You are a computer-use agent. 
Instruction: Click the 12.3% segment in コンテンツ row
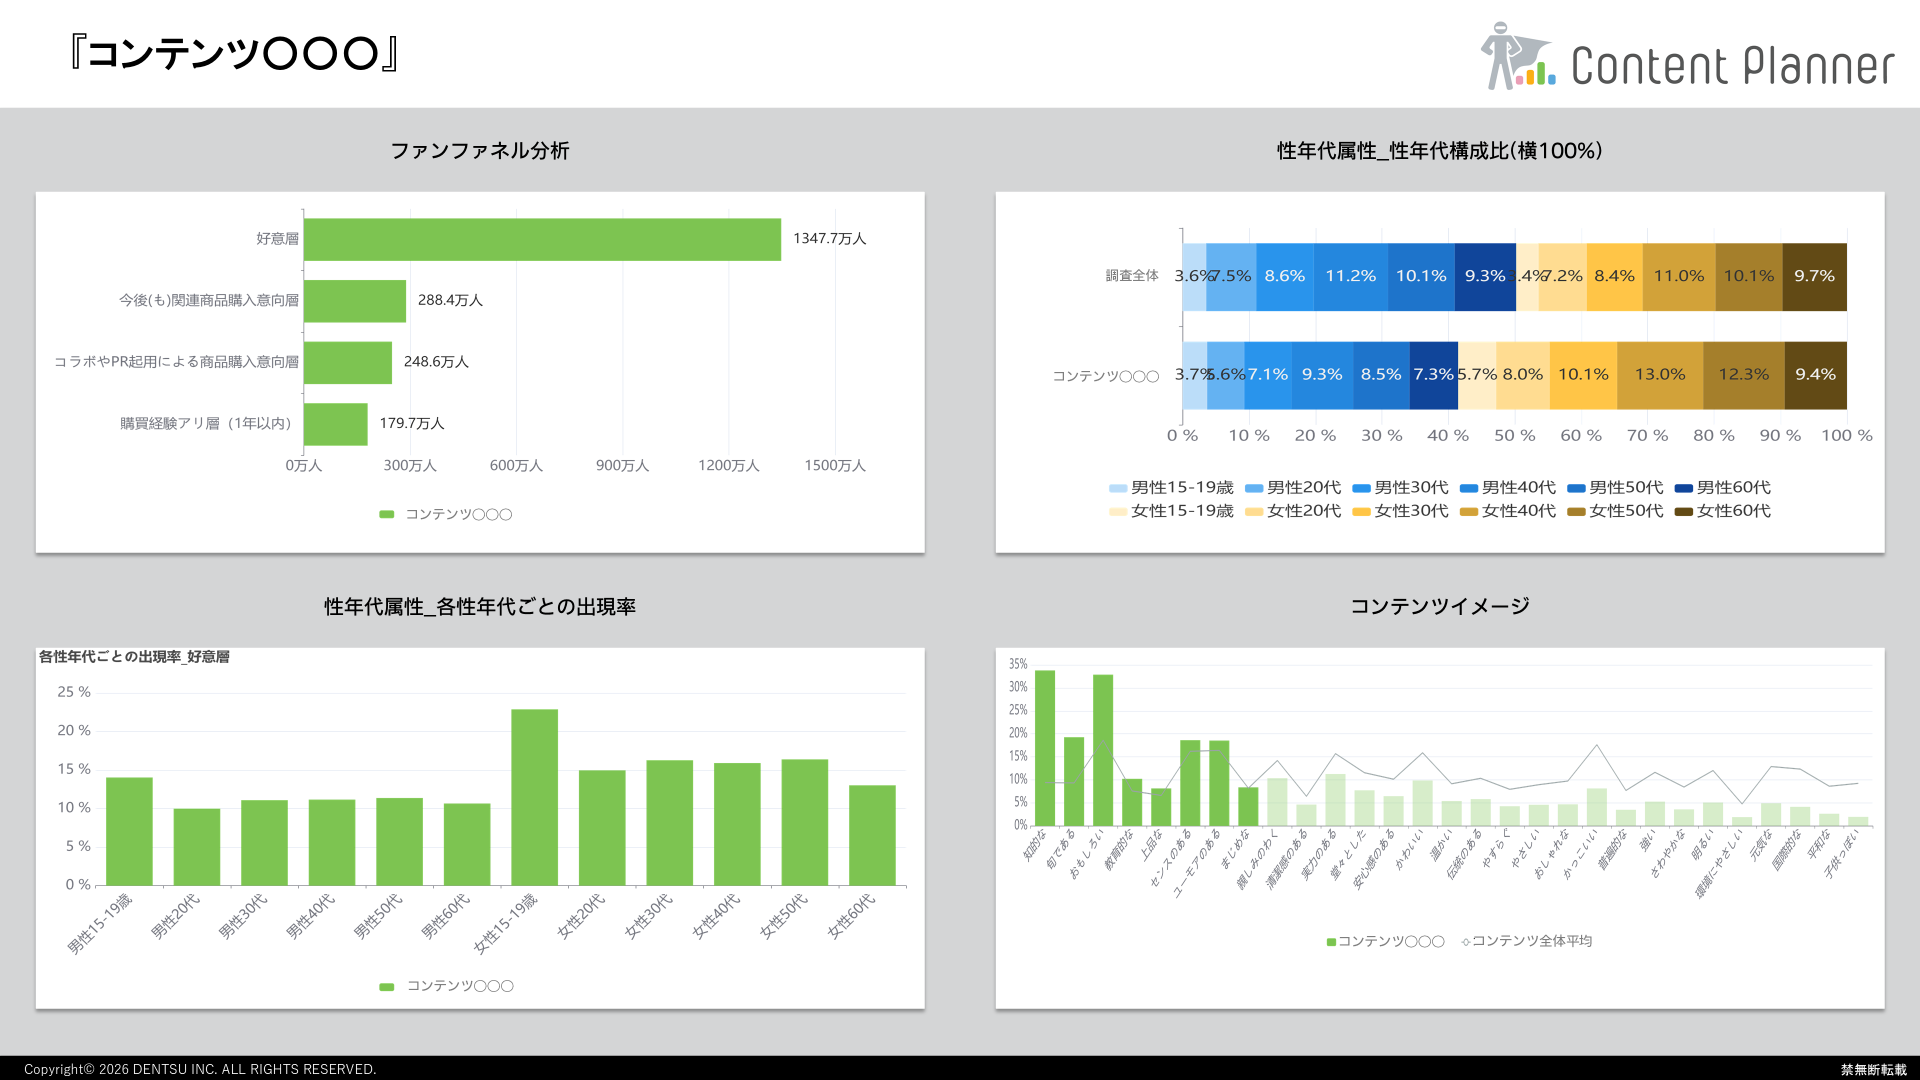pos(1744,375)
